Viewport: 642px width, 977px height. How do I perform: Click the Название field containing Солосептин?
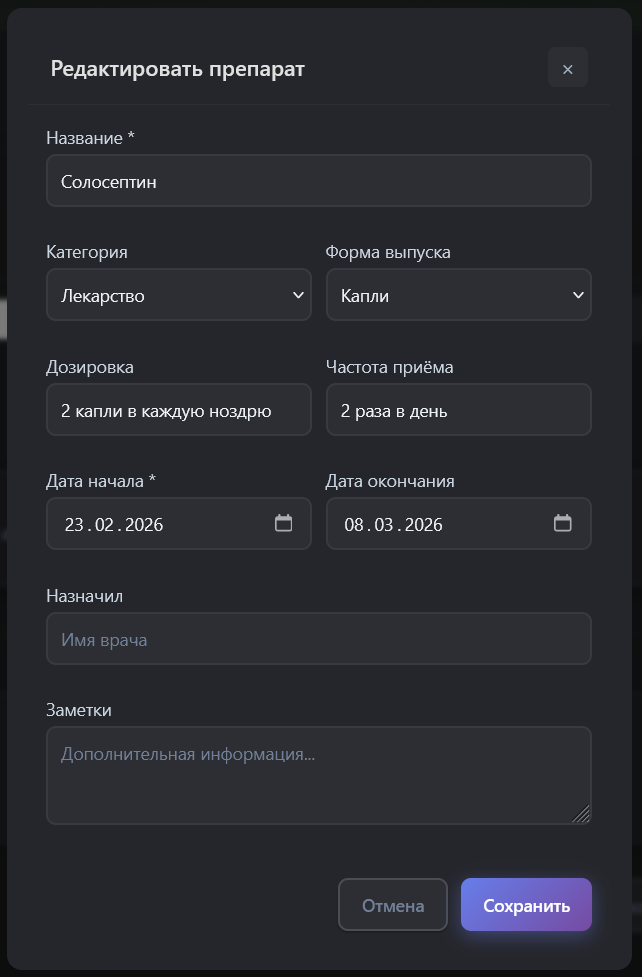318,181
